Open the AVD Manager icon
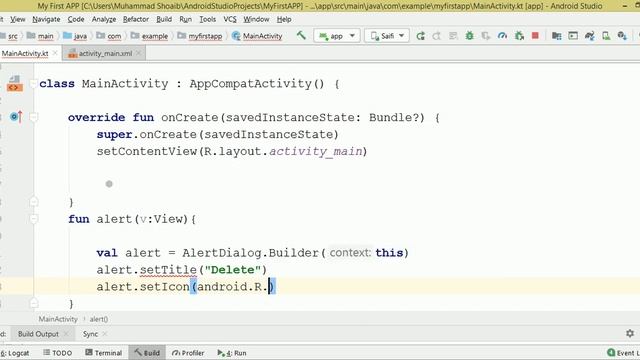 coord(606,36)
